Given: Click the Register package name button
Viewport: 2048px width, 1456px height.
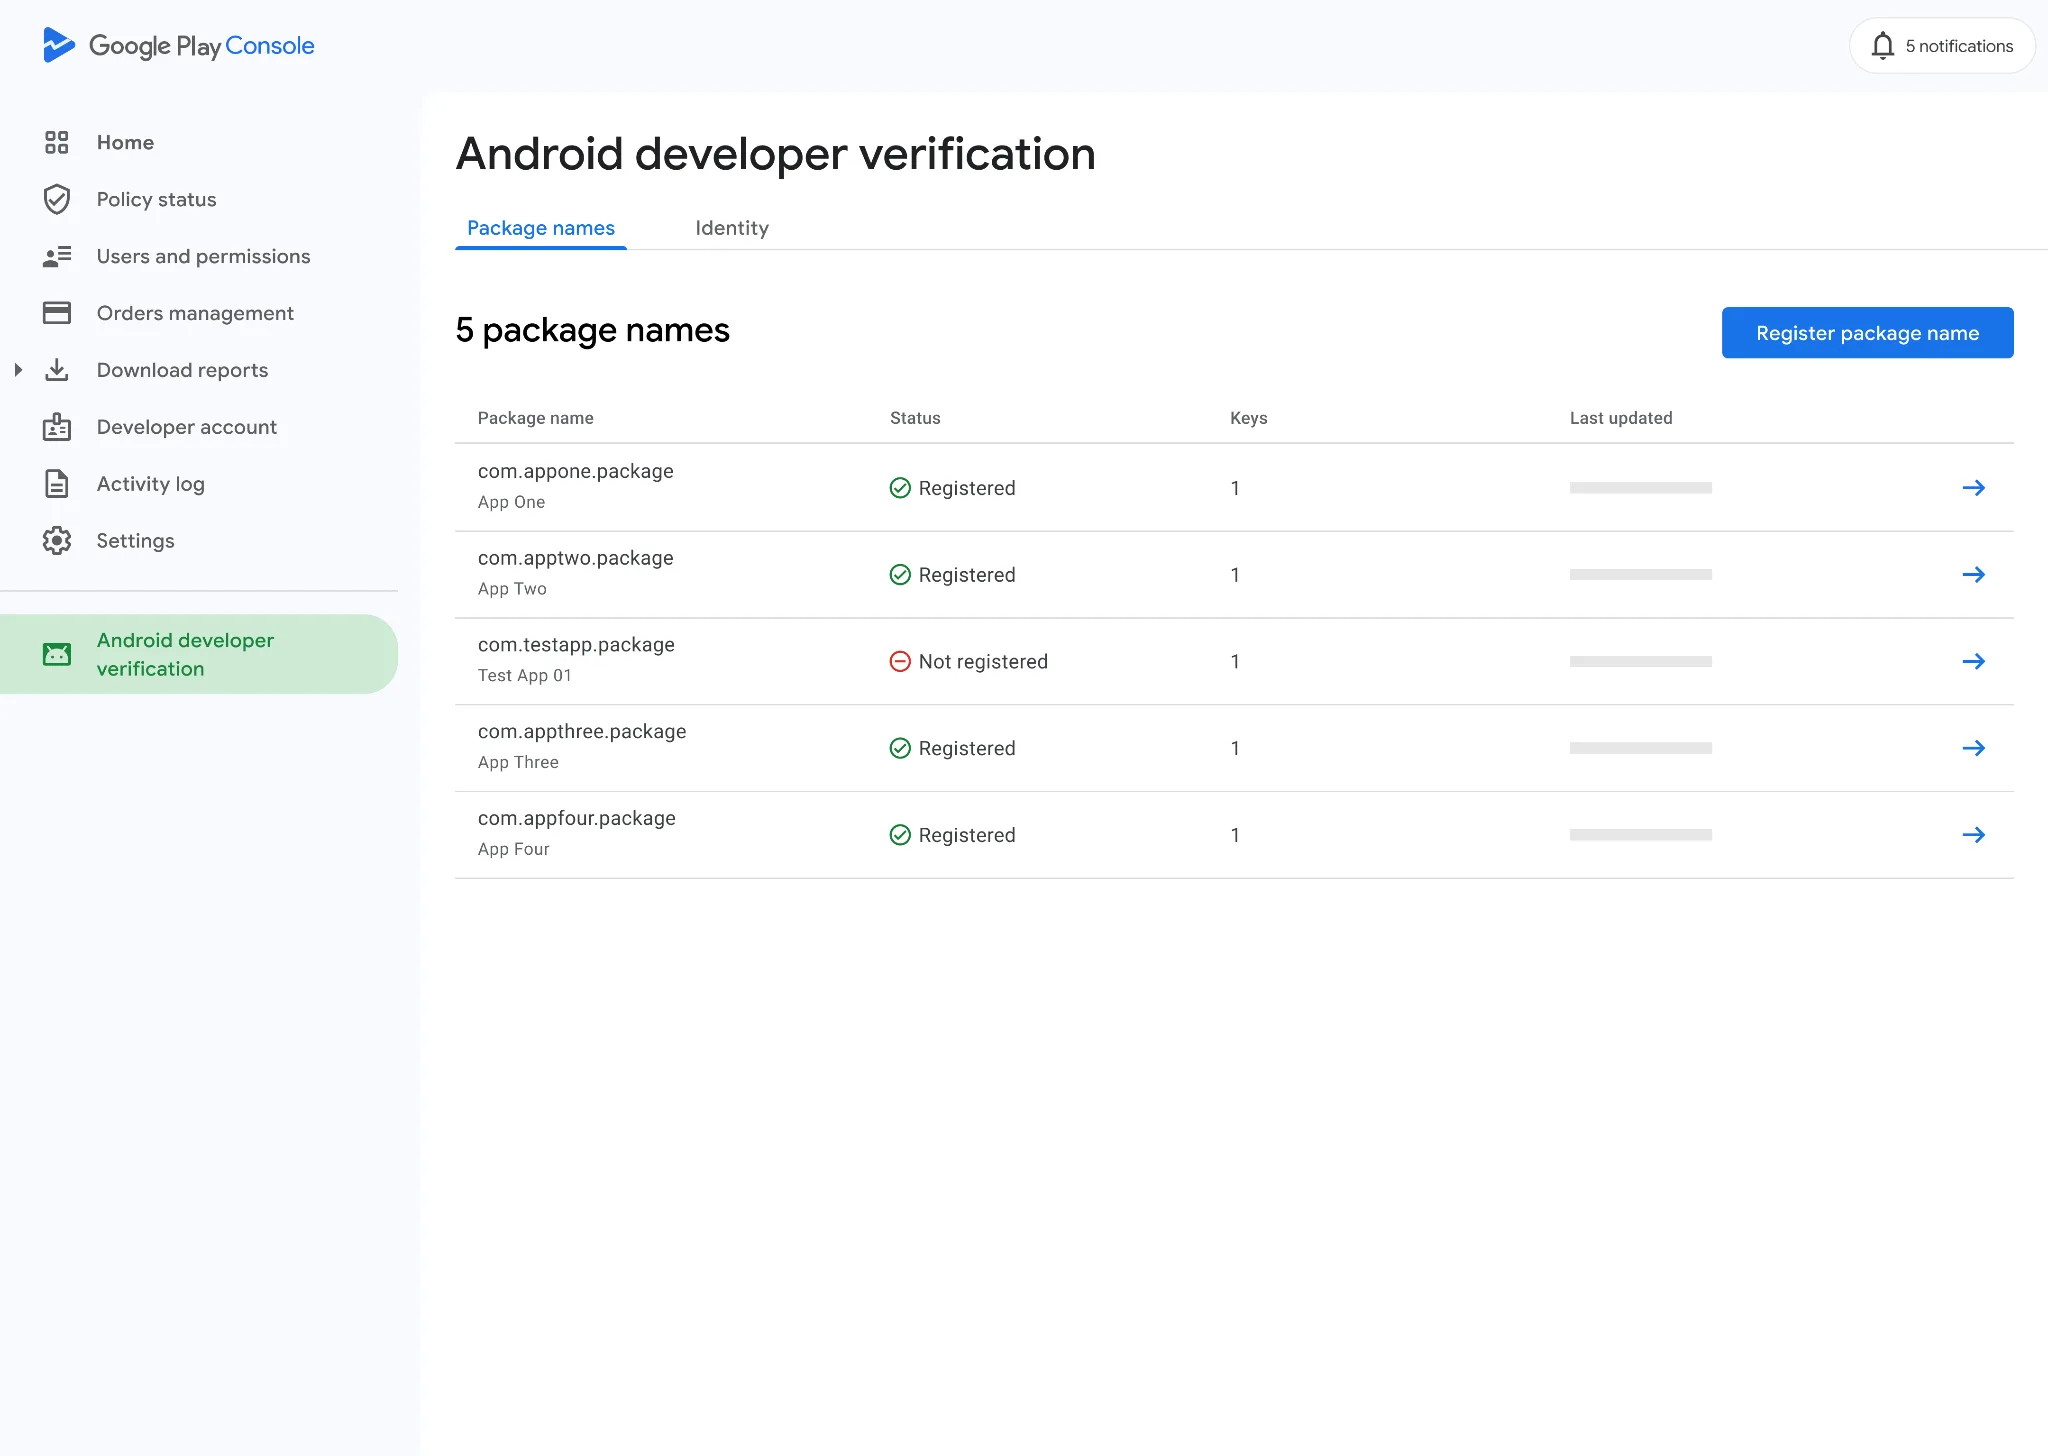Looking at the screenshot, I should pyautogui.click(x=1867, y=332).
